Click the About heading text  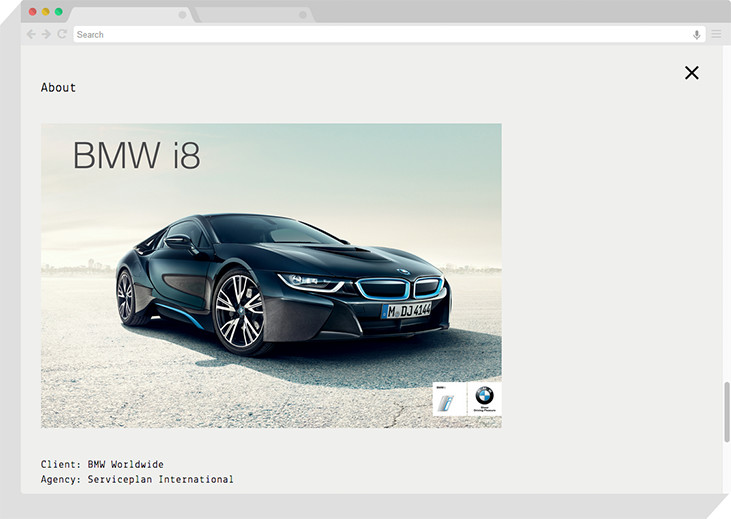pyautogui.click(x=58, y=87)
